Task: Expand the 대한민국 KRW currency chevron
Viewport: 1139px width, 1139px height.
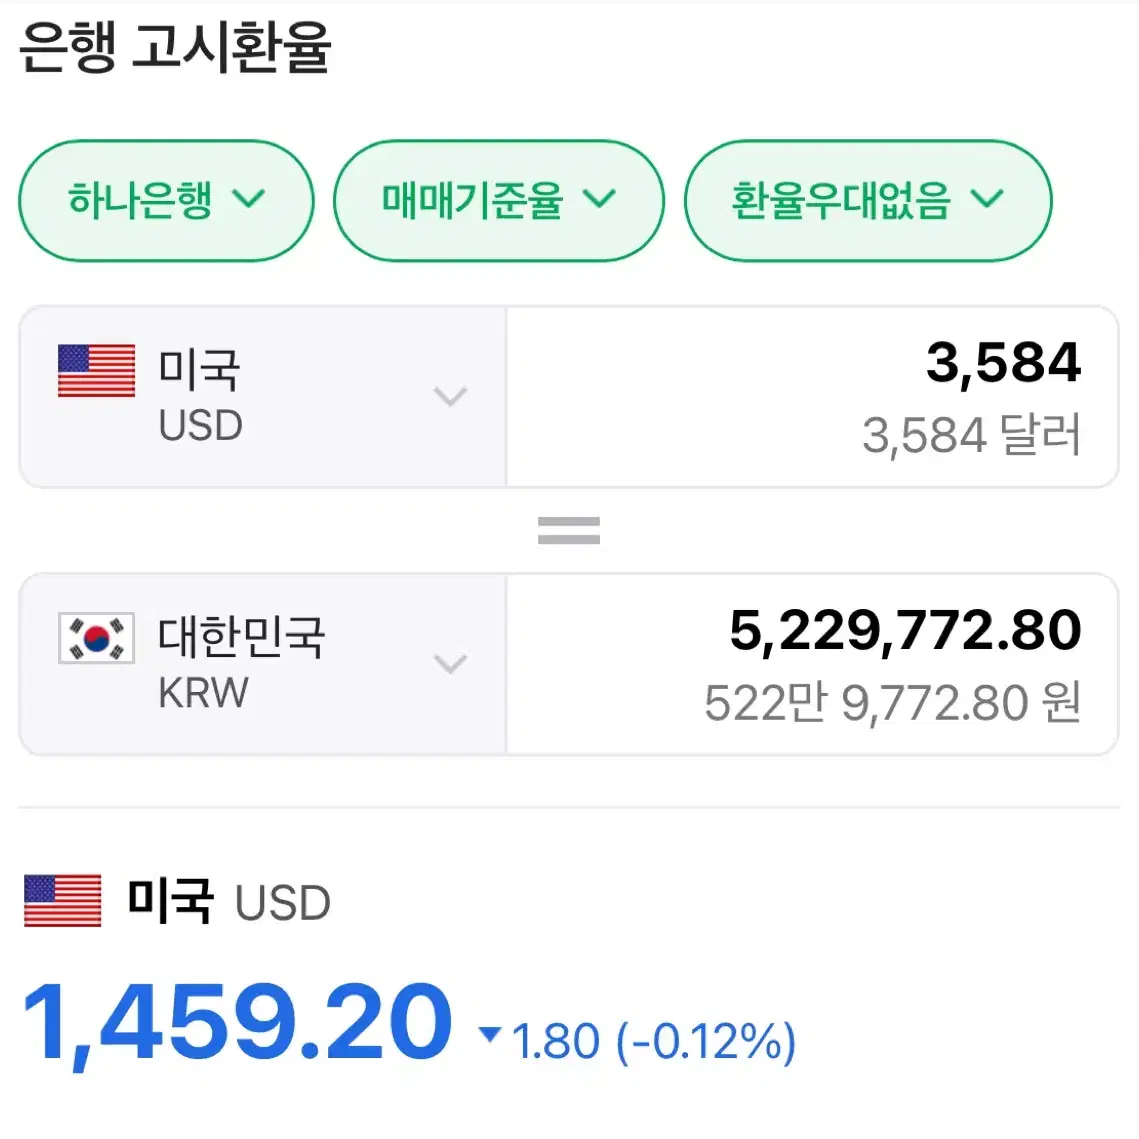Action: pos(450,664)
